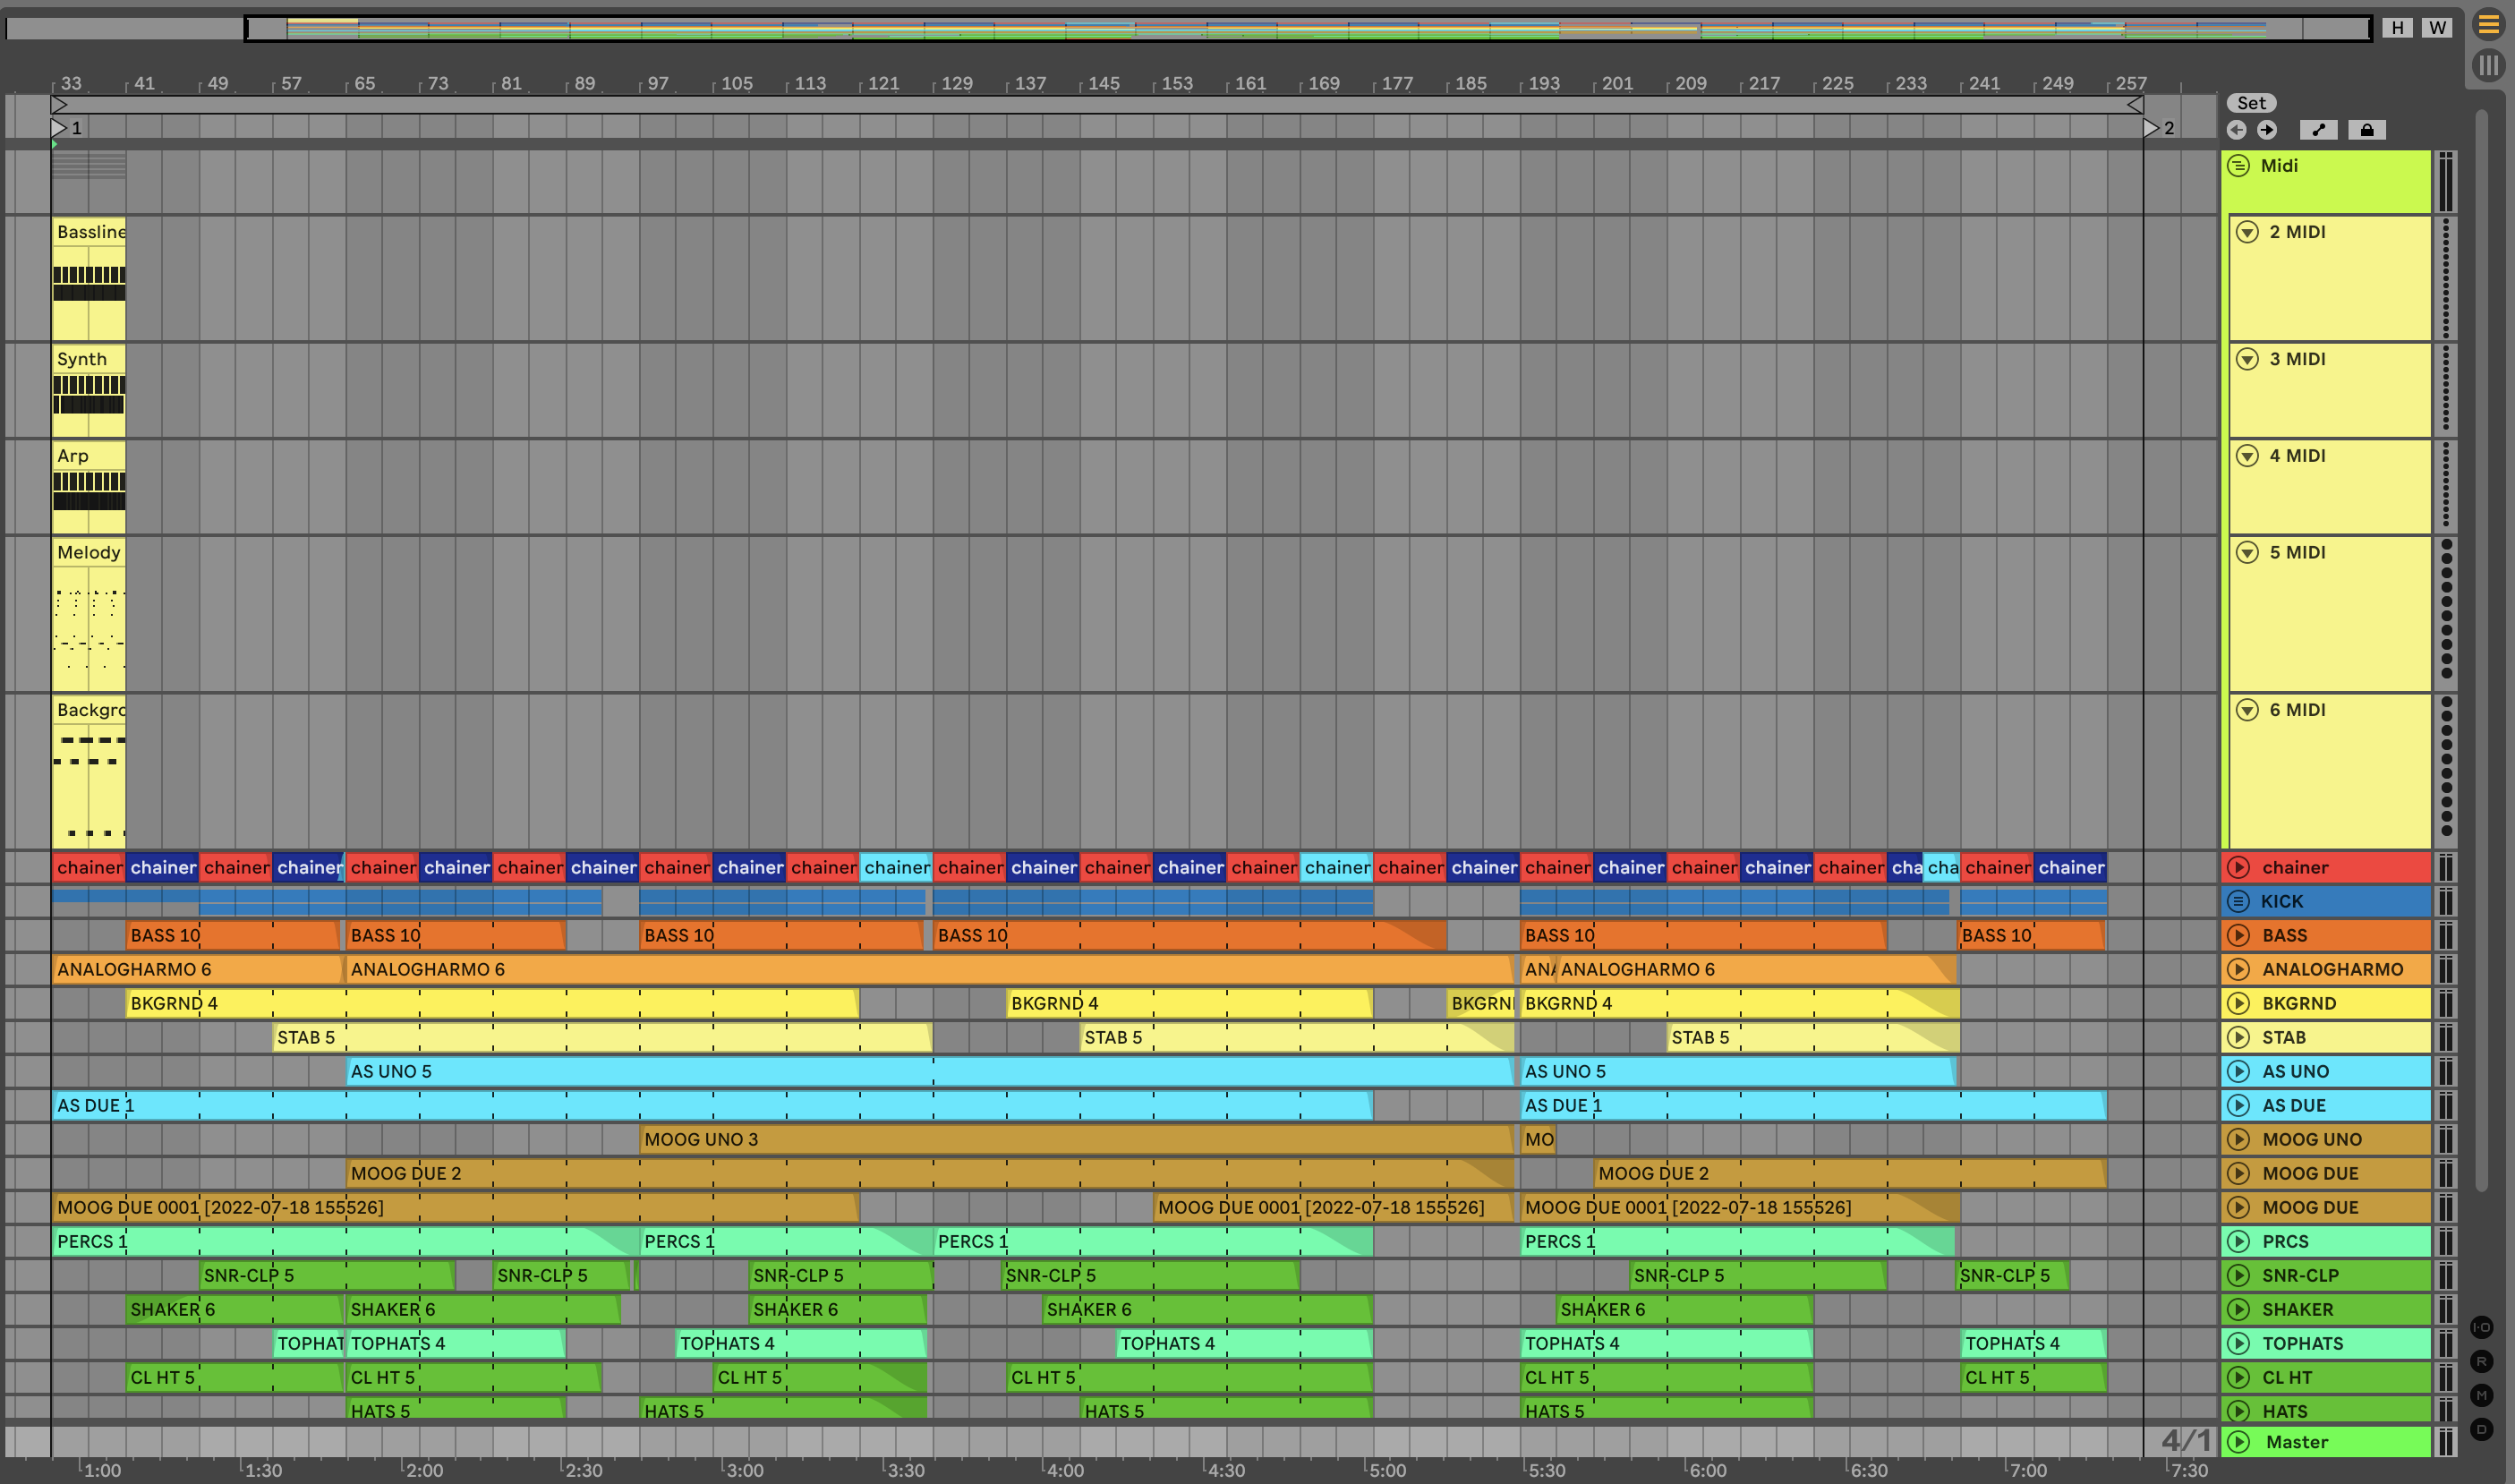The image size is (2515, 1484).
Task: Show or hide Track Delay D button
Action: (x=2482, y=1430)
